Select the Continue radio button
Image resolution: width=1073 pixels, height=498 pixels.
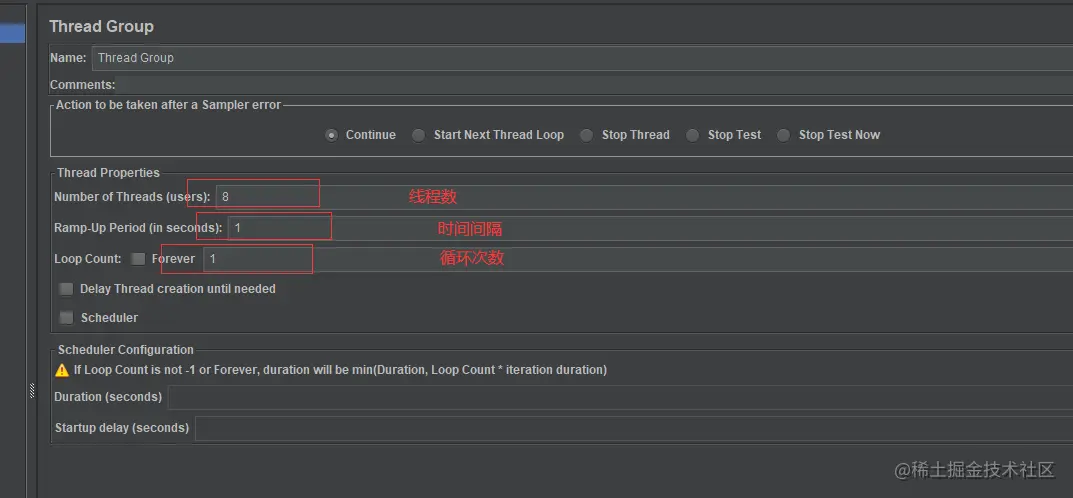pyautogui.click(x=332, y=135)
